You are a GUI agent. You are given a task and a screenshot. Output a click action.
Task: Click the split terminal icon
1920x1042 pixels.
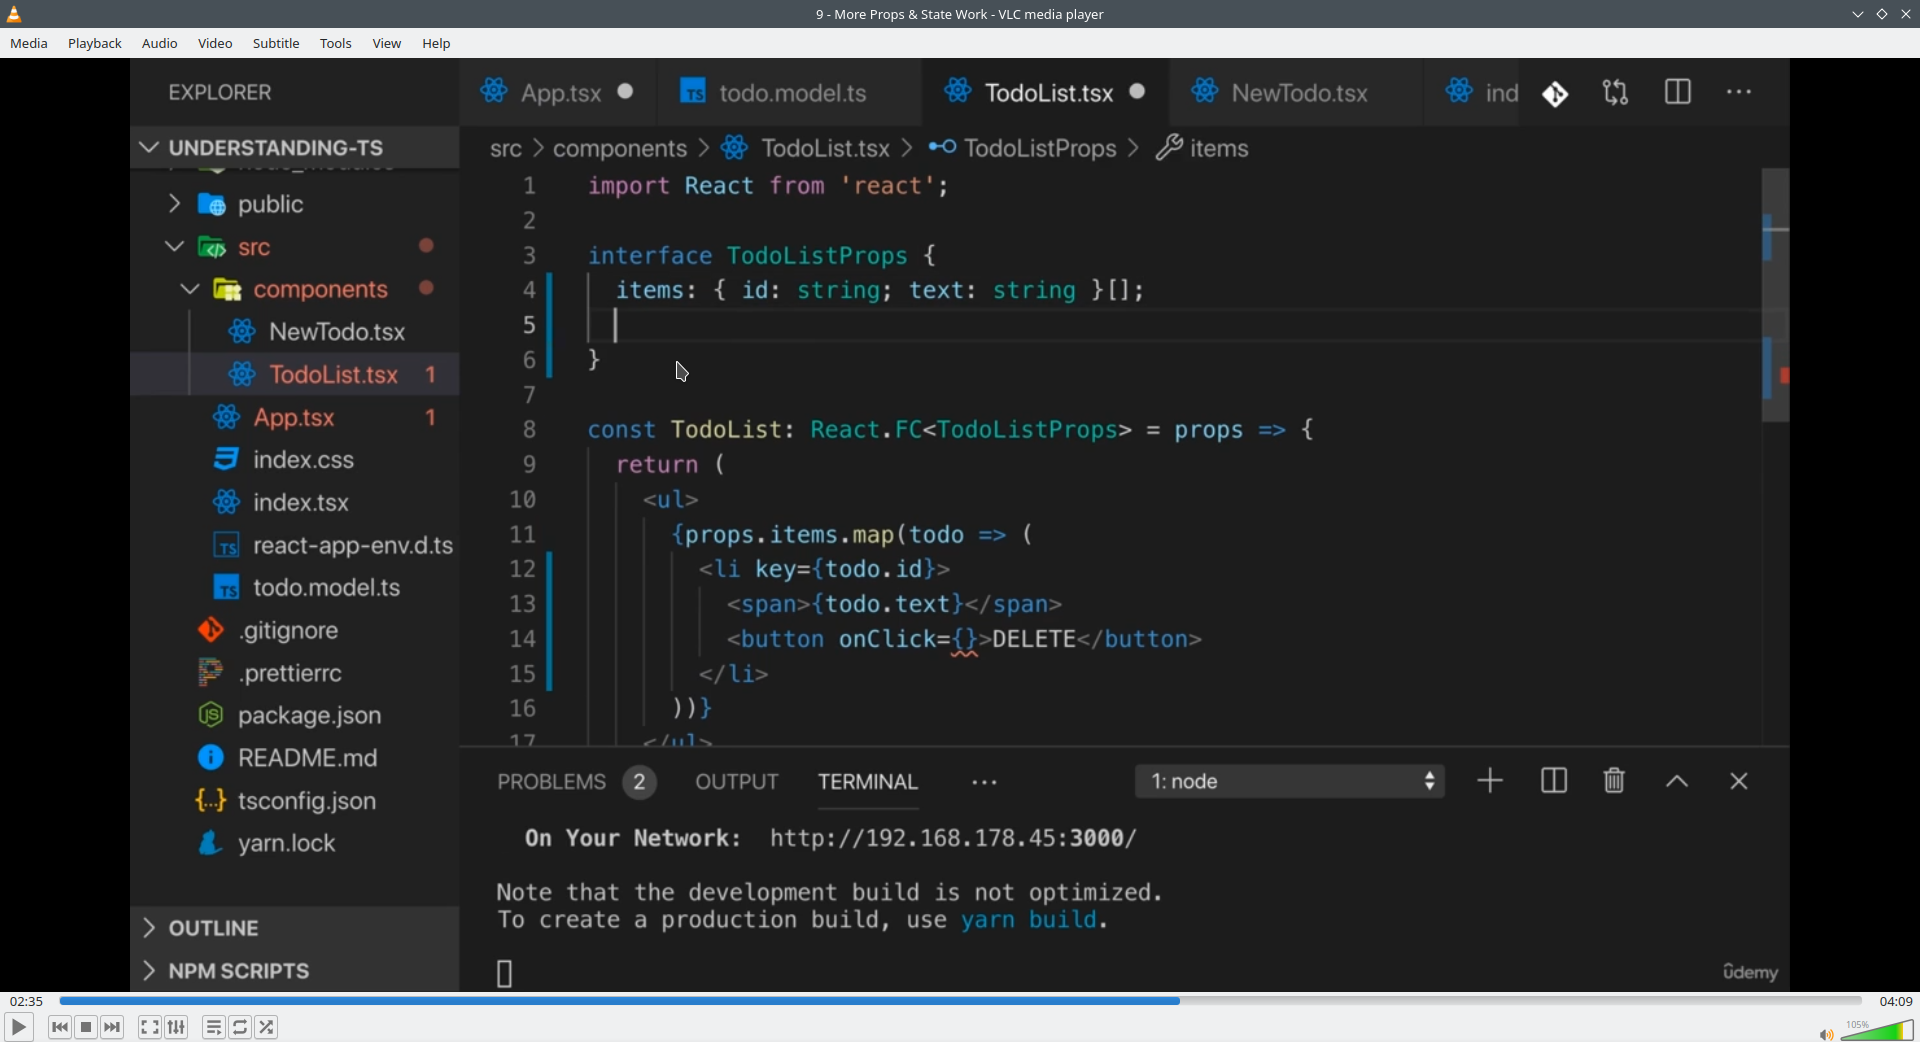(1554, 782)
